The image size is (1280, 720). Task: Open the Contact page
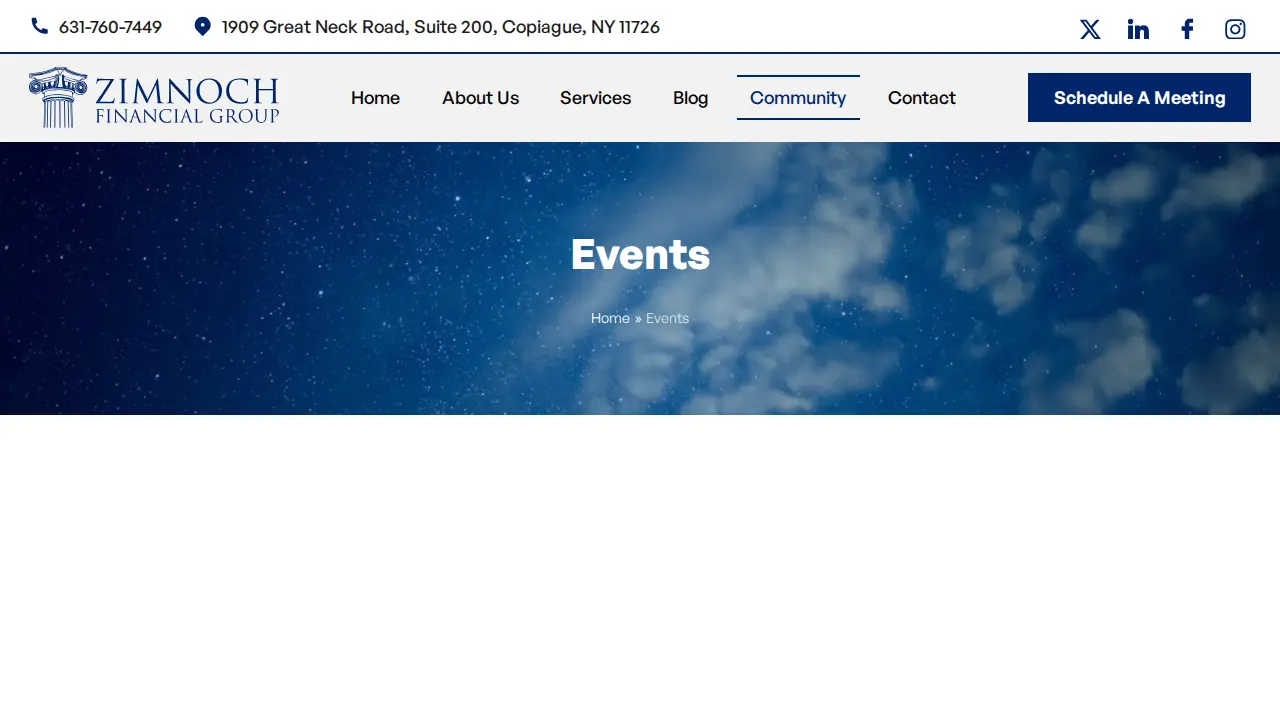pos(922,98)
